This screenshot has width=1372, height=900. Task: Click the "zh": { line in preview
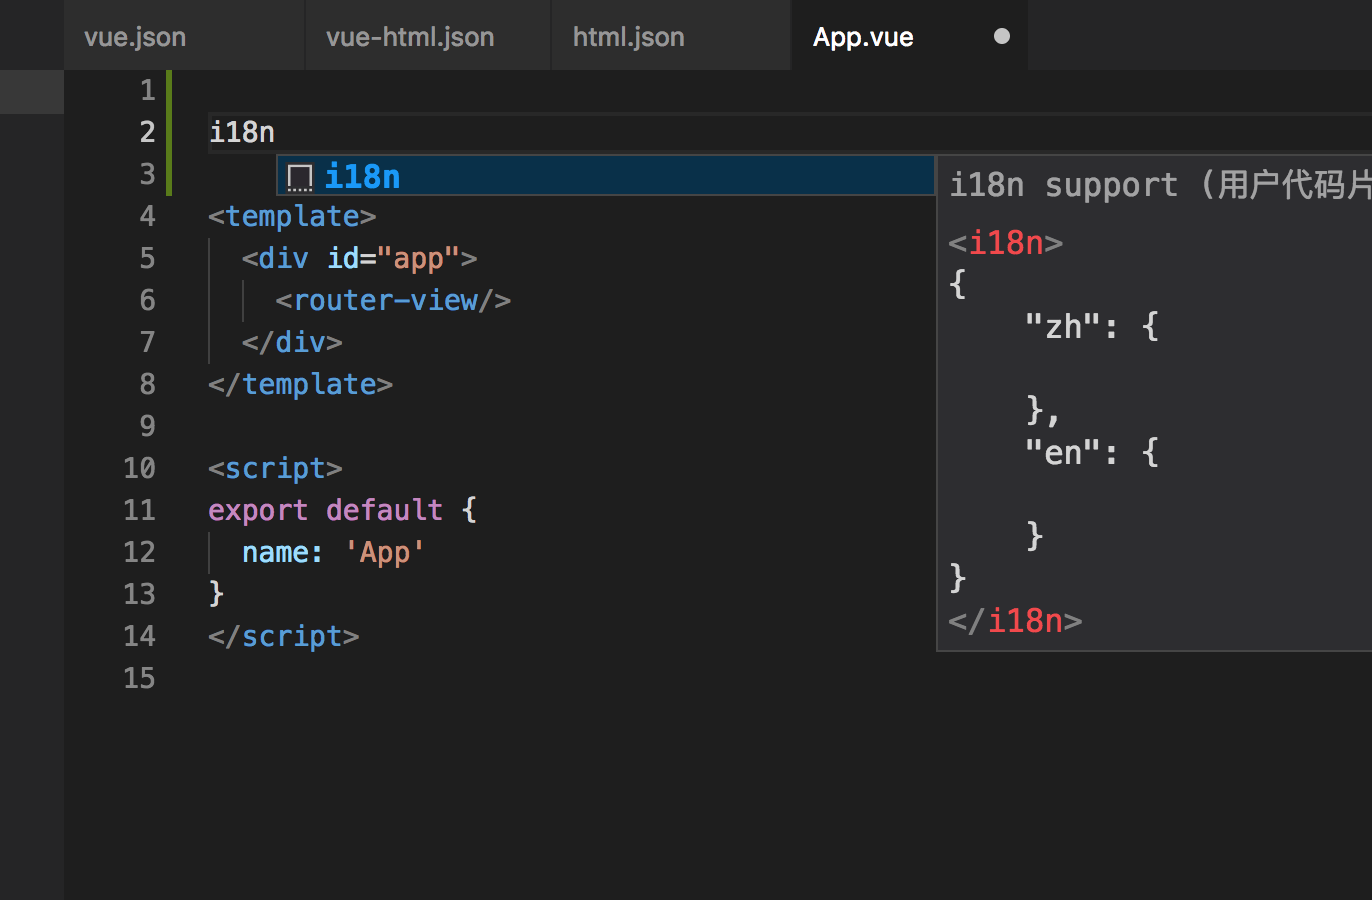click(x=1092, y=326)
